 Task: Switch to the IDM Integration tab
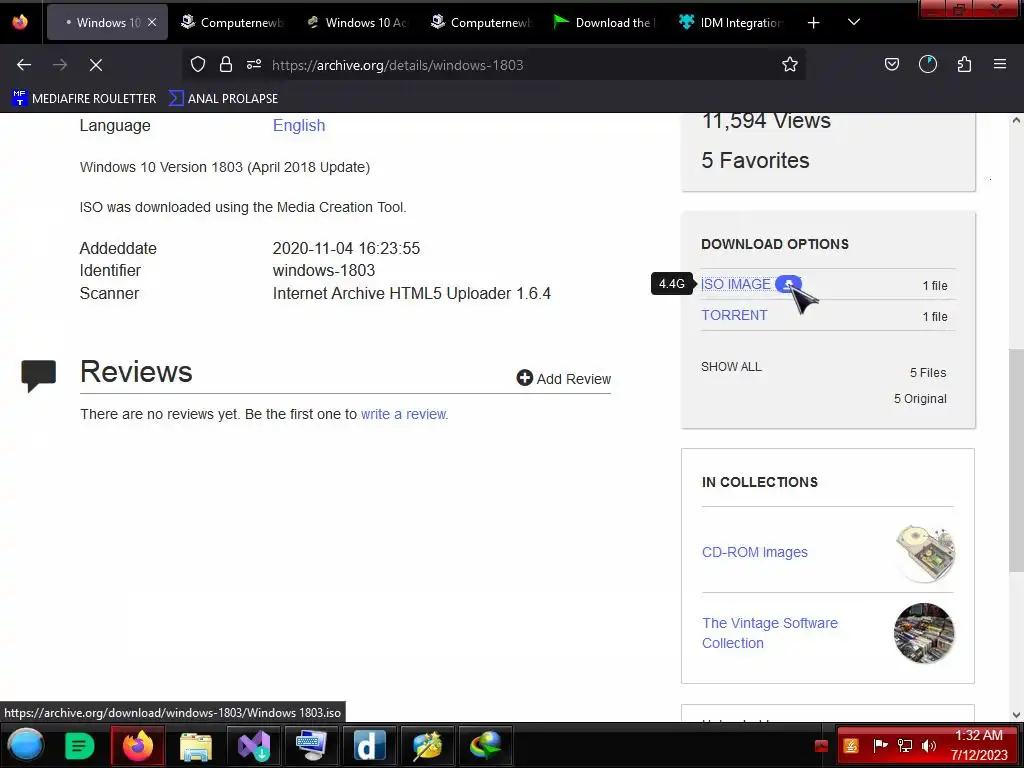(731, 22)
